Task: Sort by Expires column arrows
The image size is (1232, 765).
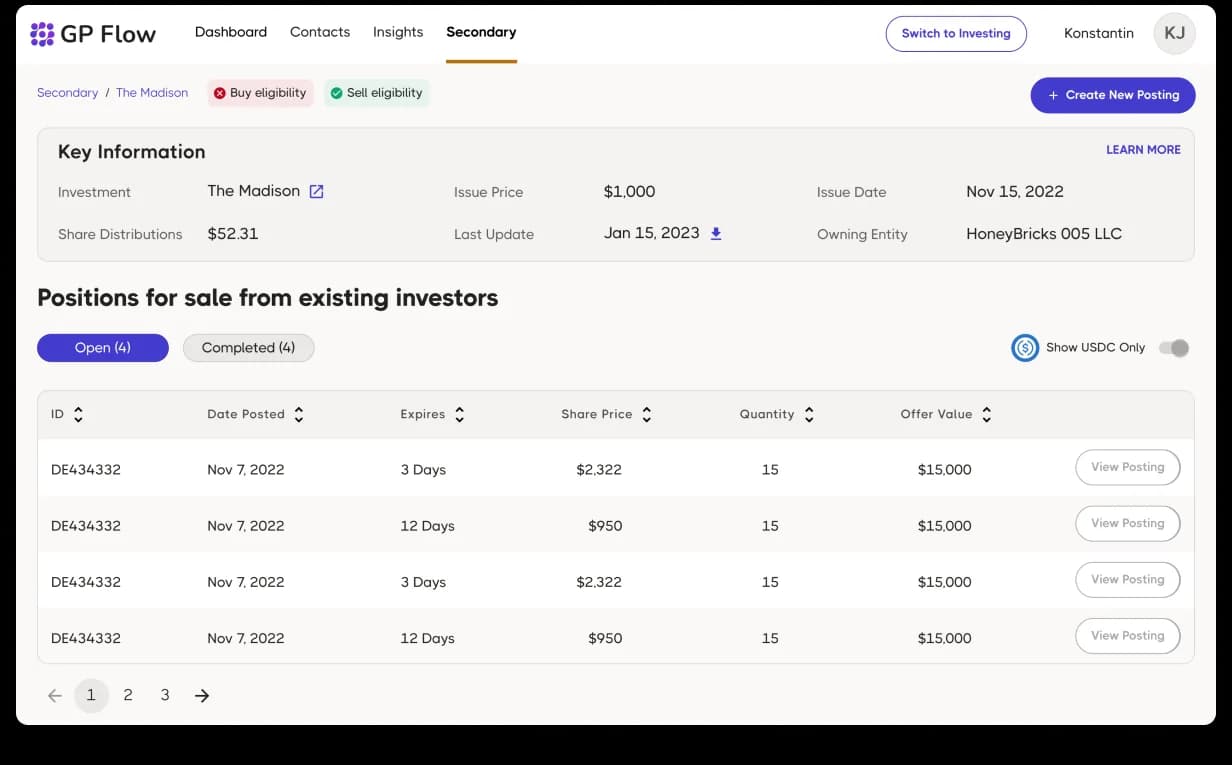Action: [459, 414]
